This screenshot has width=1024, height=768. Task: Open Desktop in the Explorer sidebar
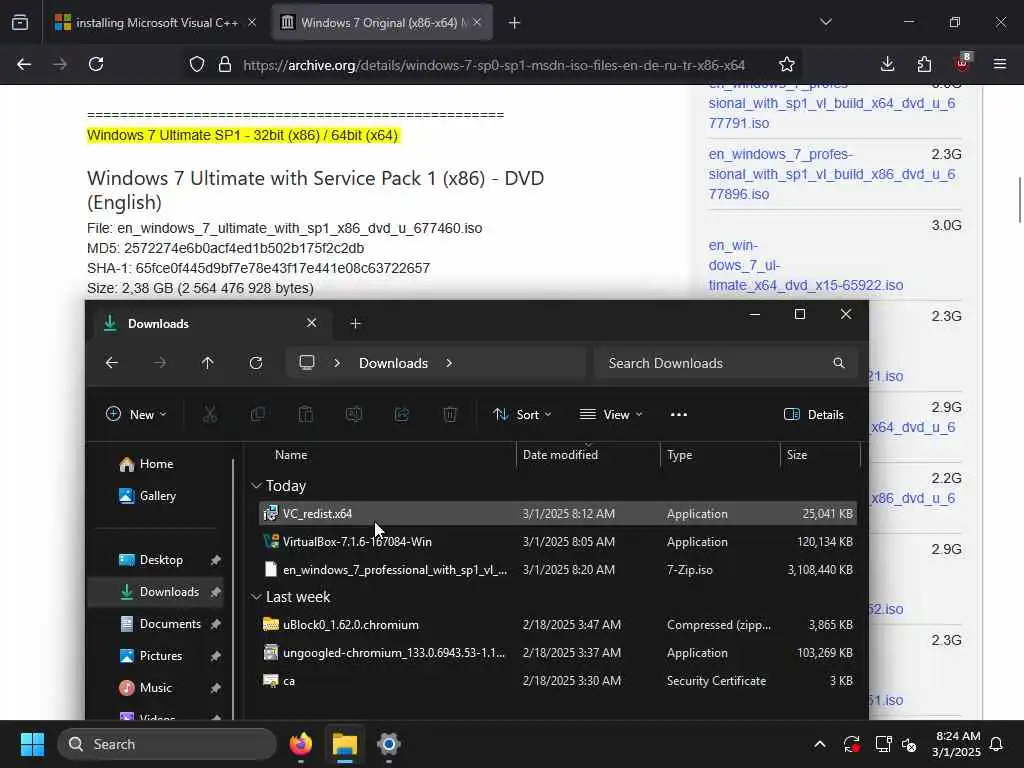click(x=155, y=560)
